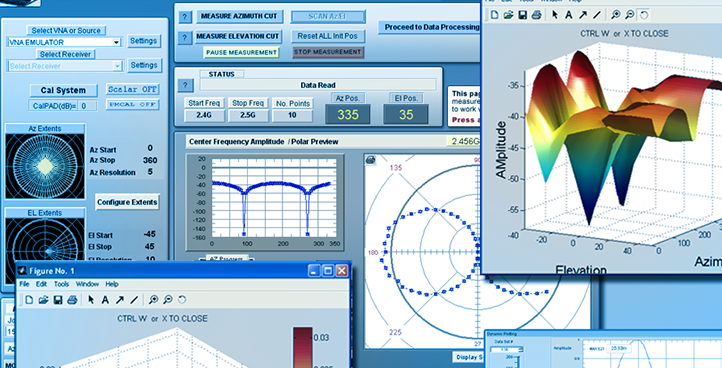Click STOP MEASUREMENT button
Viewport: 722px width, 368px height.
point(328,52)
